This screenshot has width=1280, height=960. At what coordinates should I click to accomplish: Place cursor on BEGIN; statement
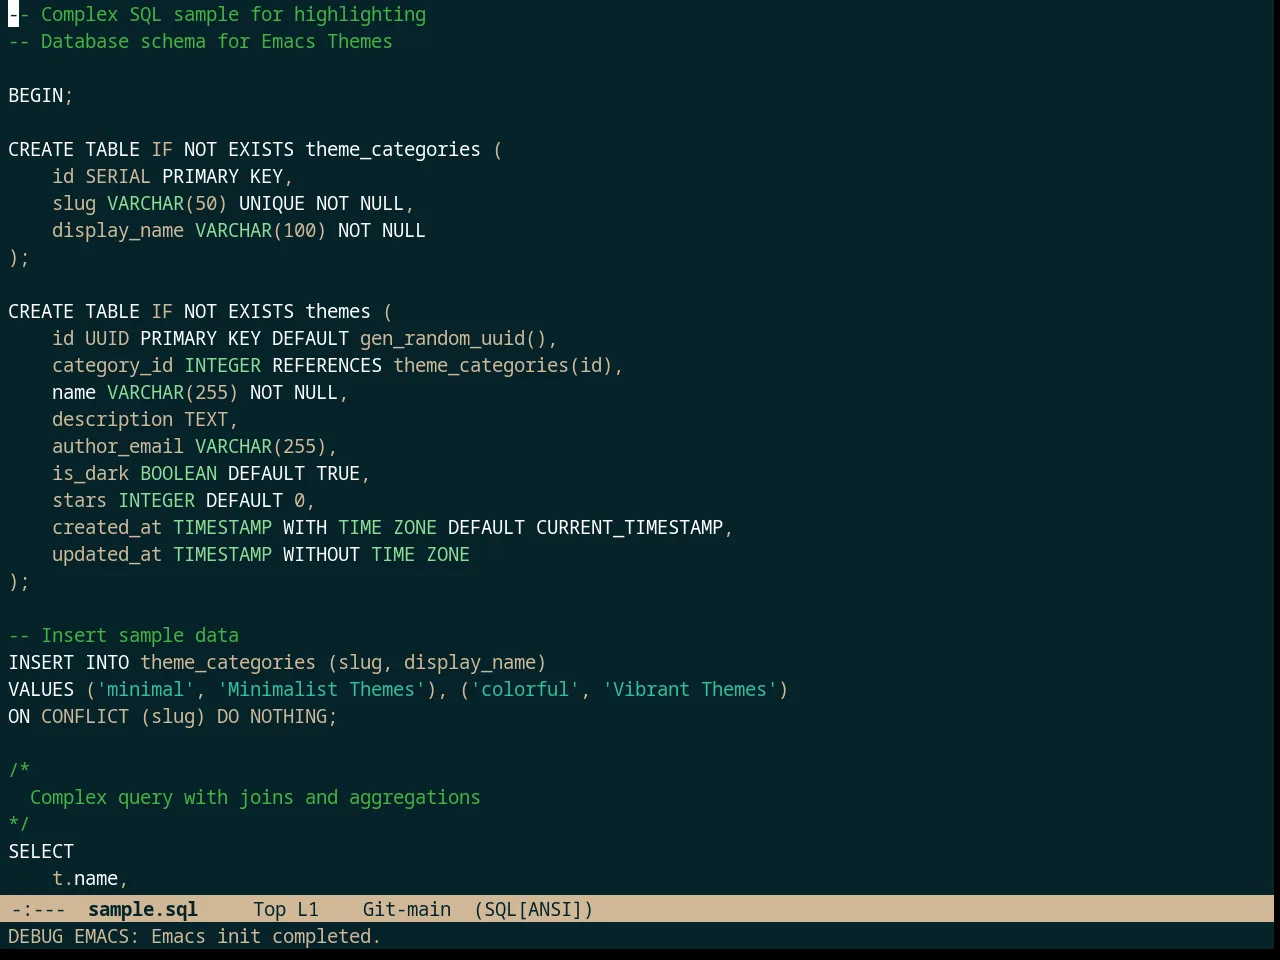click(41, 95)
